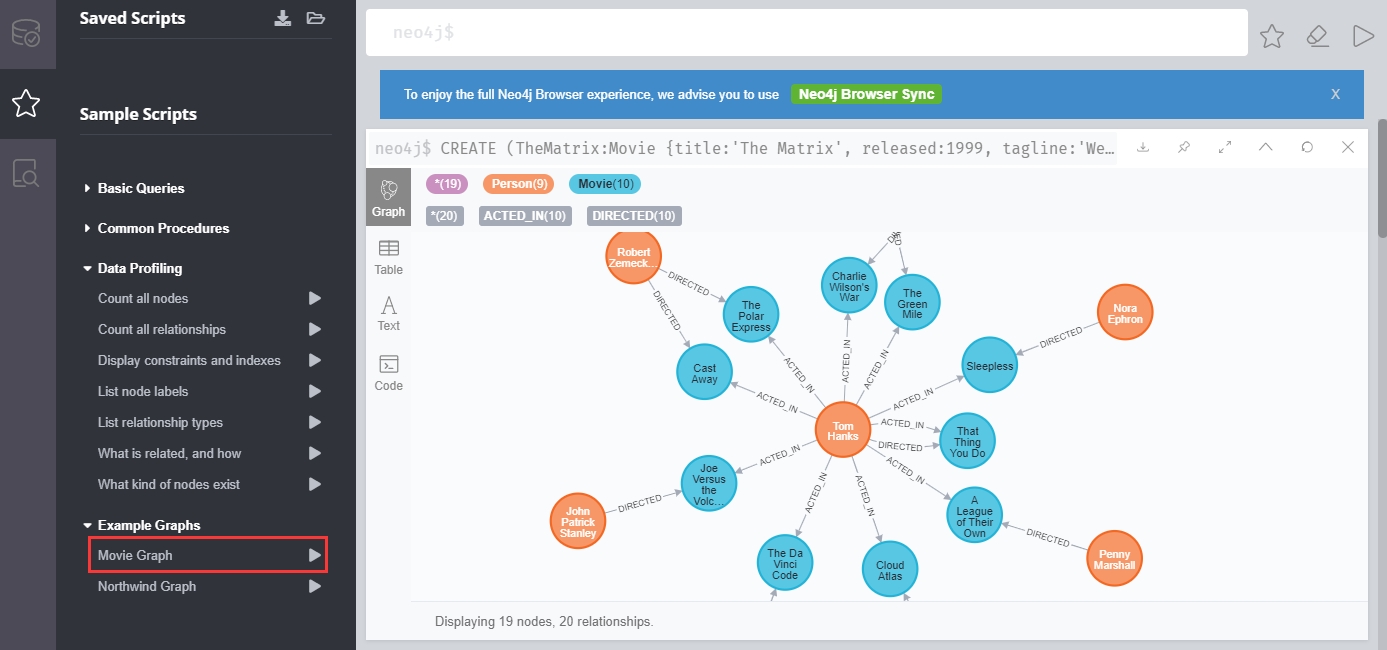The height and width of the screenshot is (650, 1387).
Task: Click the folder icon beside Saved Scripts
Action: coord(316,18)
